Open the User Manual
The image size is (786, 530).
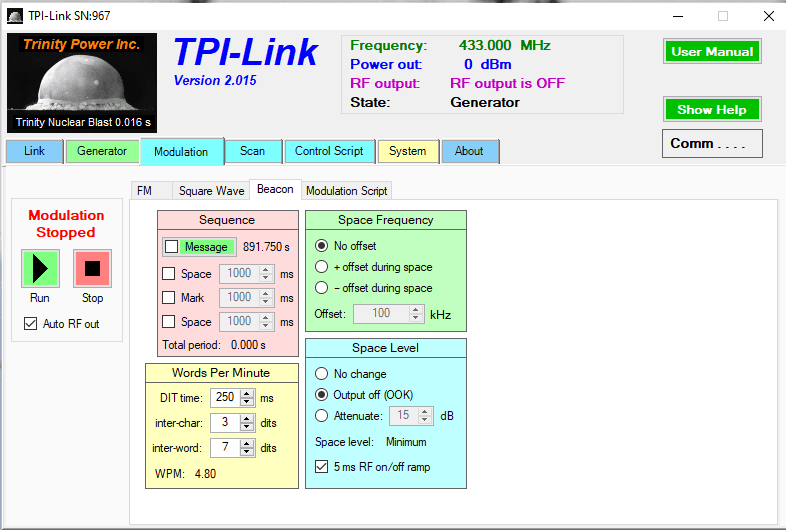click(x=711, y=52)
